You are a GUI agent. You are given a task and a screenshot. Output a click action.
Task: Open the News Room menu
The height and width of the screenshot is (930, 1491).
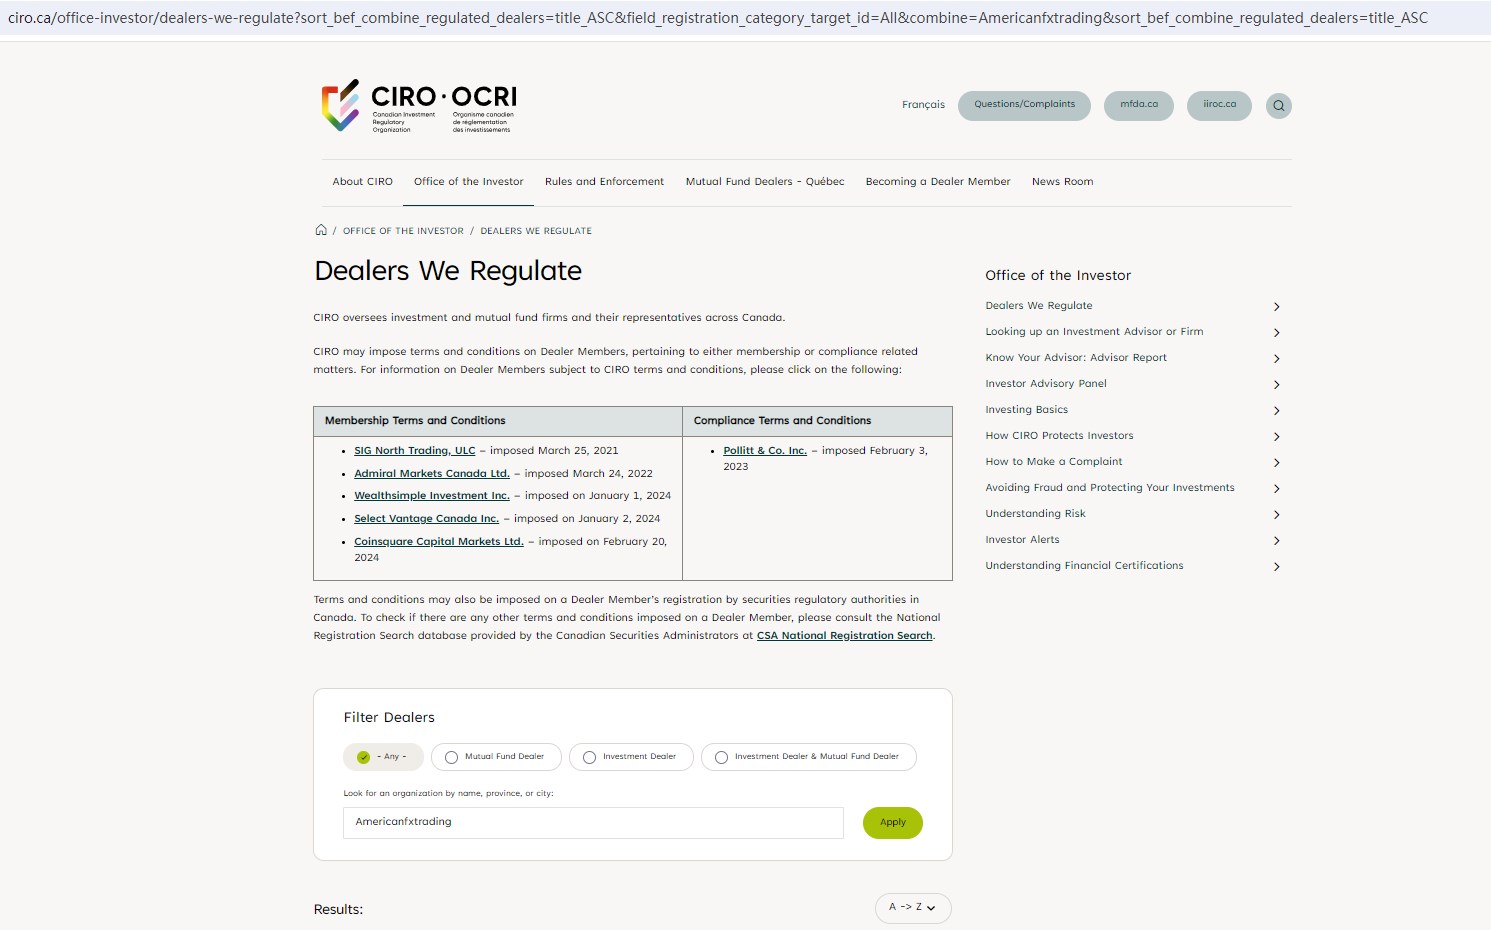point(1062,182)
